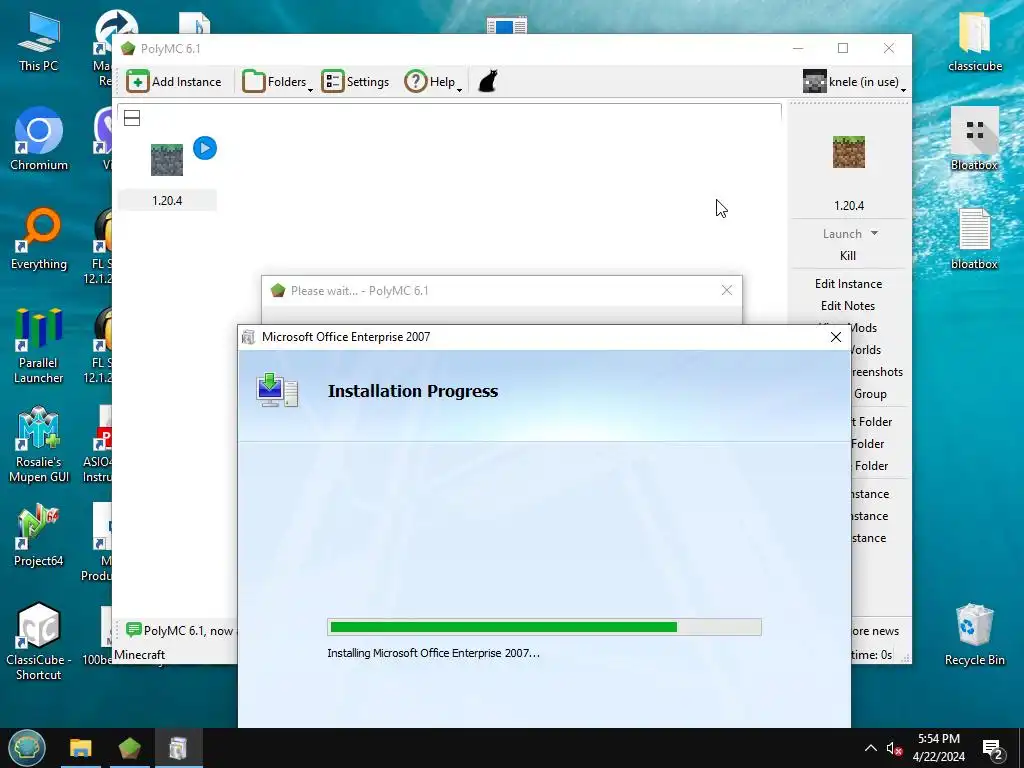Open the Launch dropdown in sidebar
This screenshot has height=768, width=1024.
(874, 233)
